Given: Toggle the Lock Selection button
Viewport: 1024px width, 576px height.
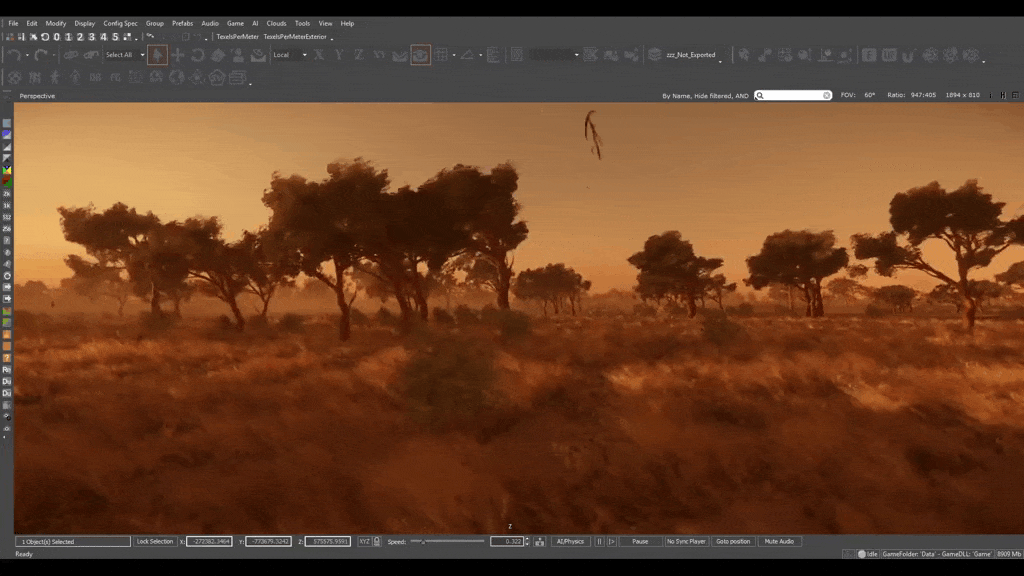Looking at the screenshot, I should point(155,541).
